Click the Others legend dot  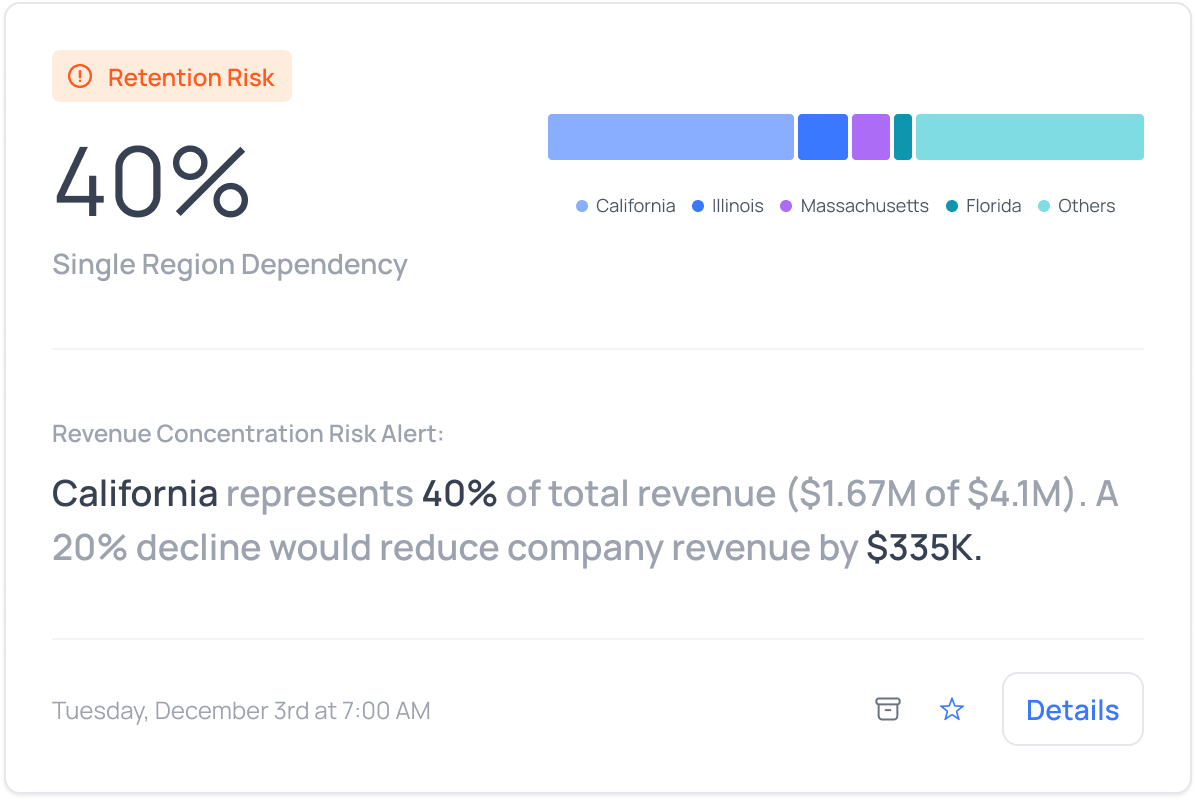1044,206
